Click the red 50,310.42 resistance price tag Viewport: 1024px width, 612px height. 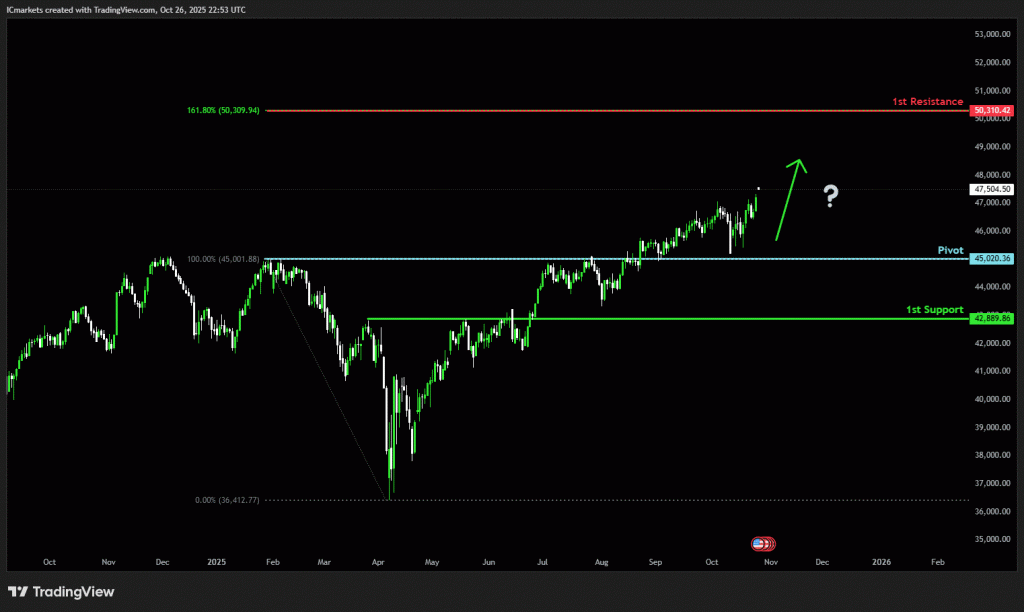coord(992,110)
